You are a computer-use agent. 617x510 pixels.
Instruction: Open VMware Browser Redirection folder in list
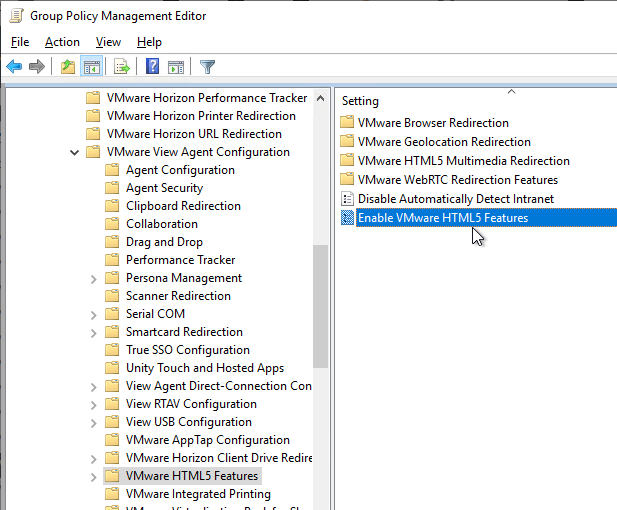433,122
